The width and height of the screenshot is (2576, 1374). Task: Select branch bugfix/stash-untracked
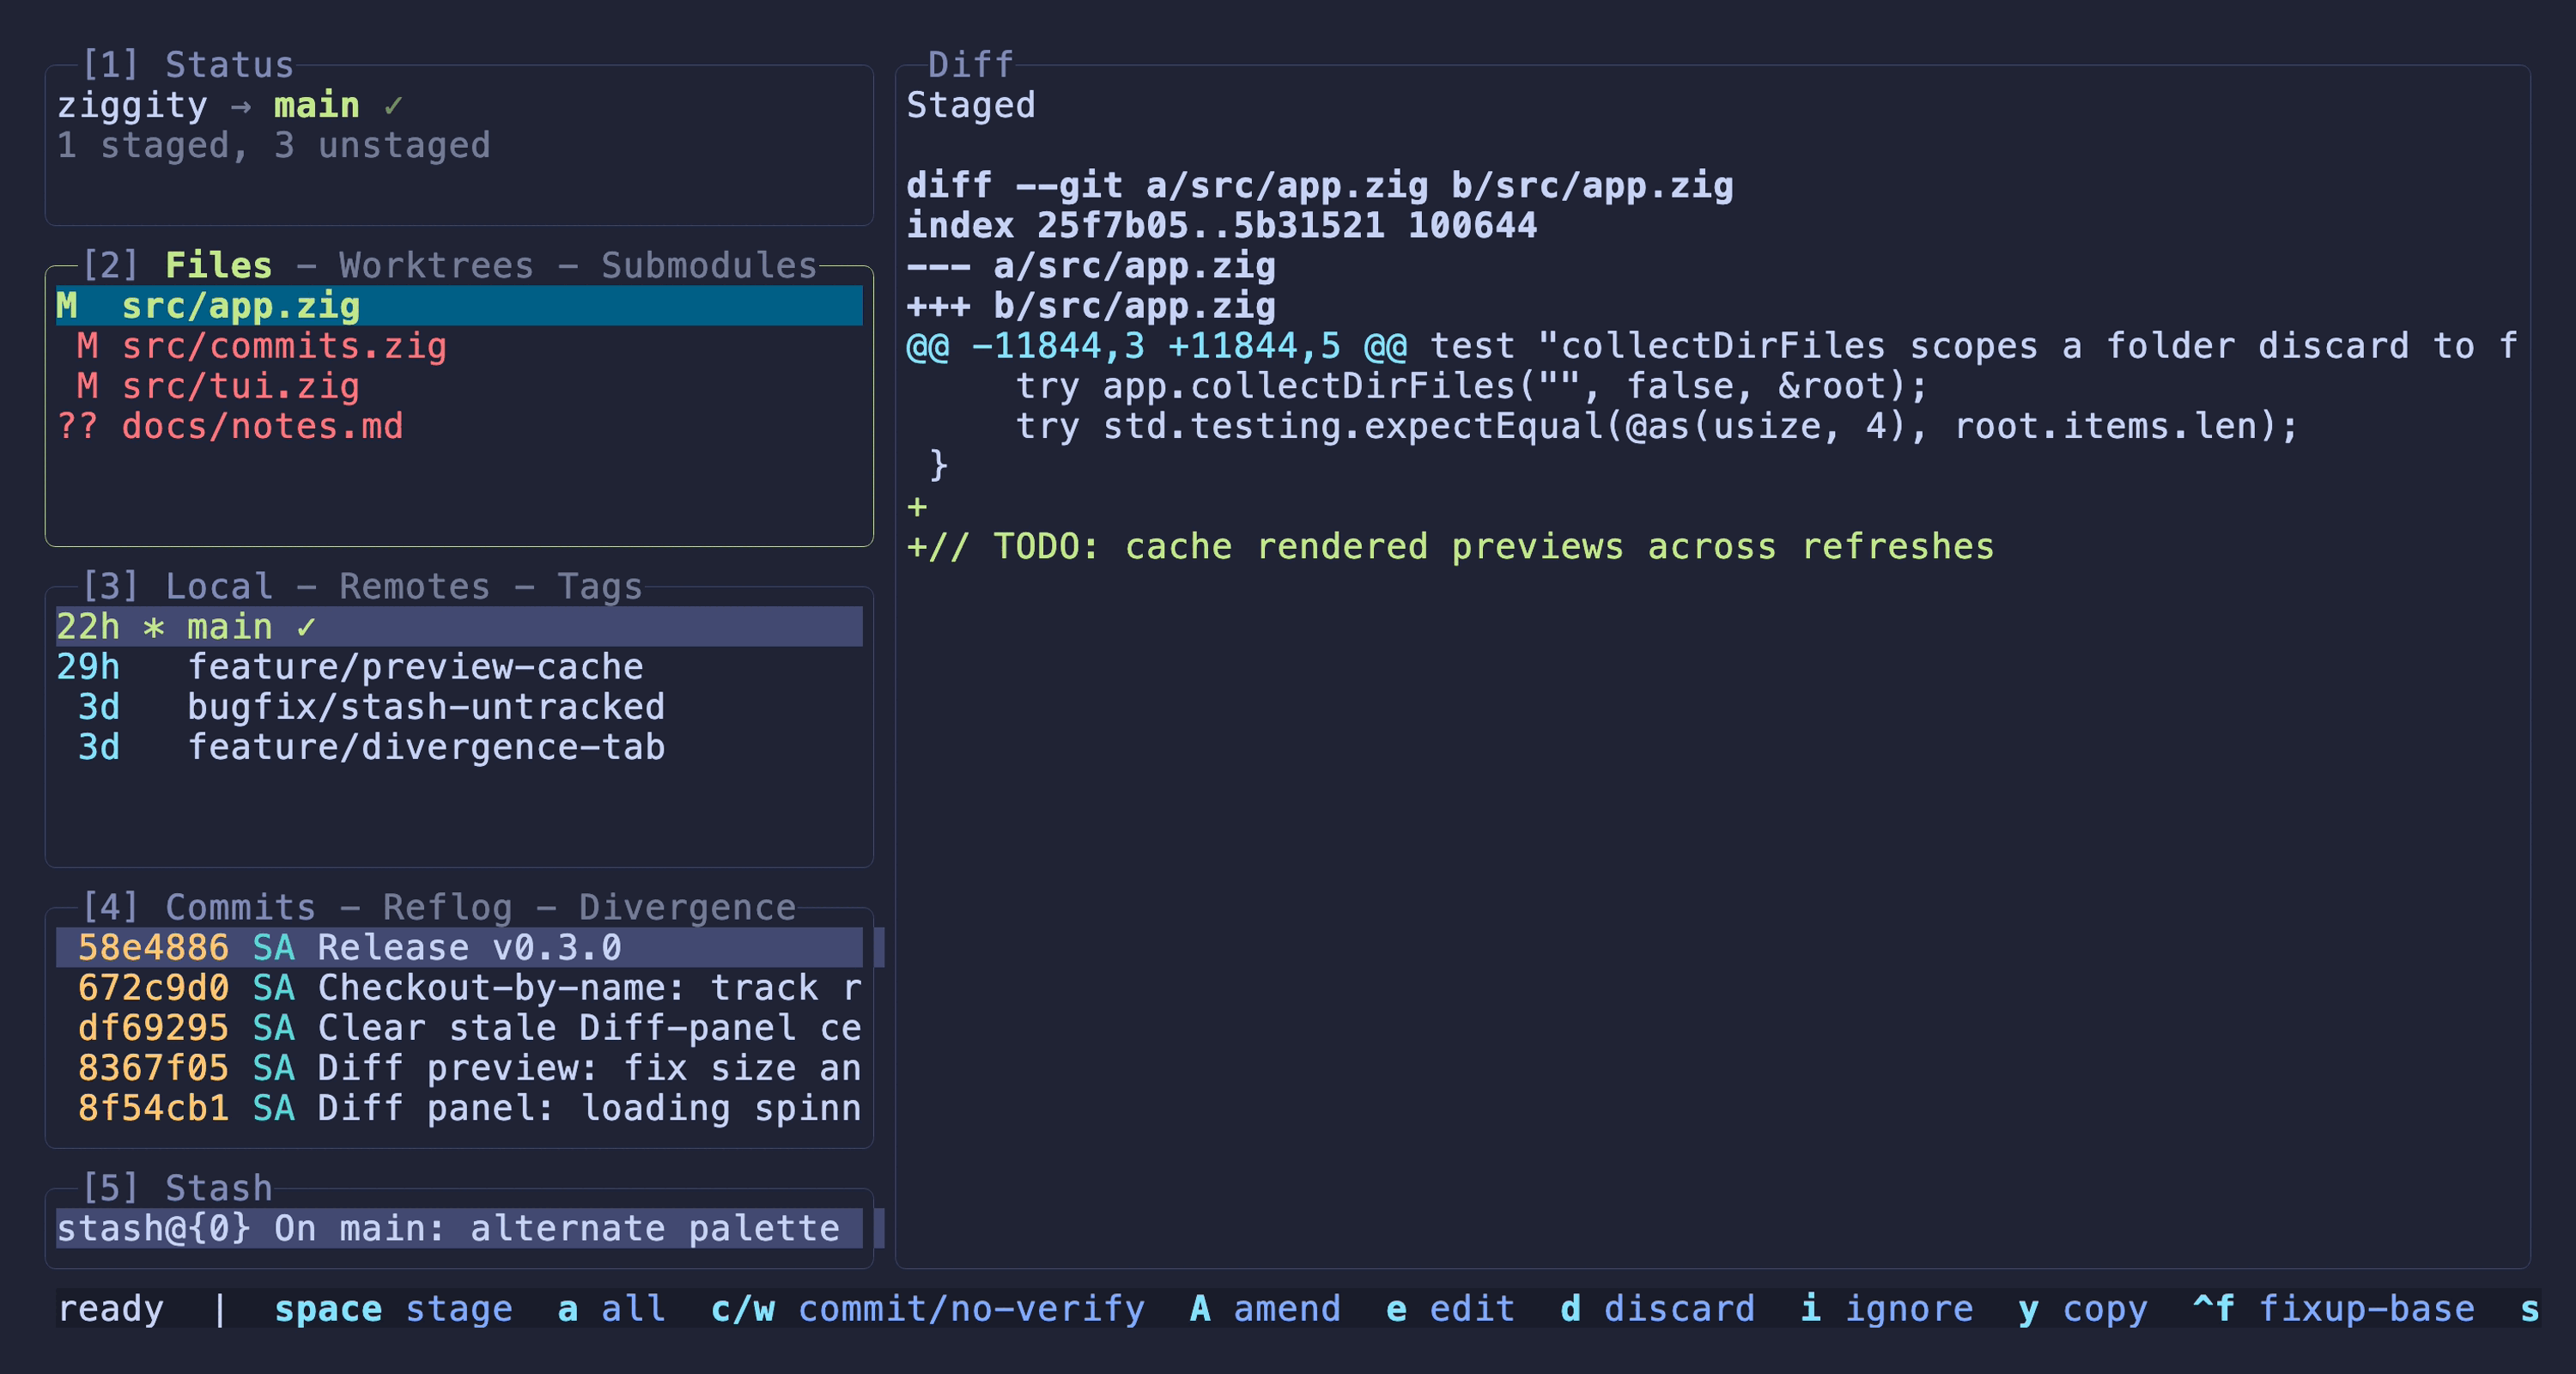tap(459, 707)
